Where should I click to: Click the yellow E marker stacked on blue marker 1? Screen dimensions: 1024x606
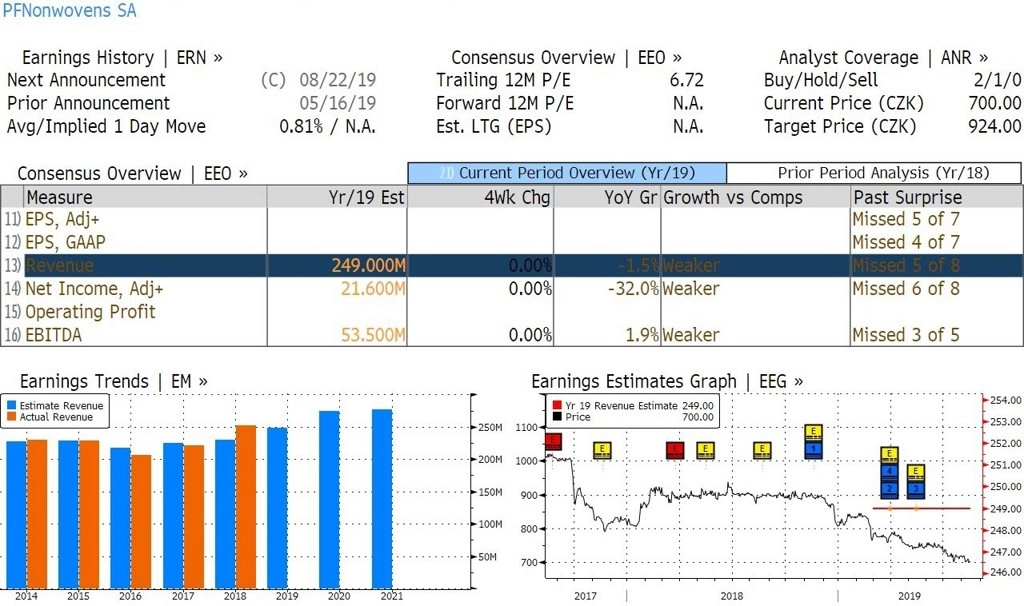[813, 432]
